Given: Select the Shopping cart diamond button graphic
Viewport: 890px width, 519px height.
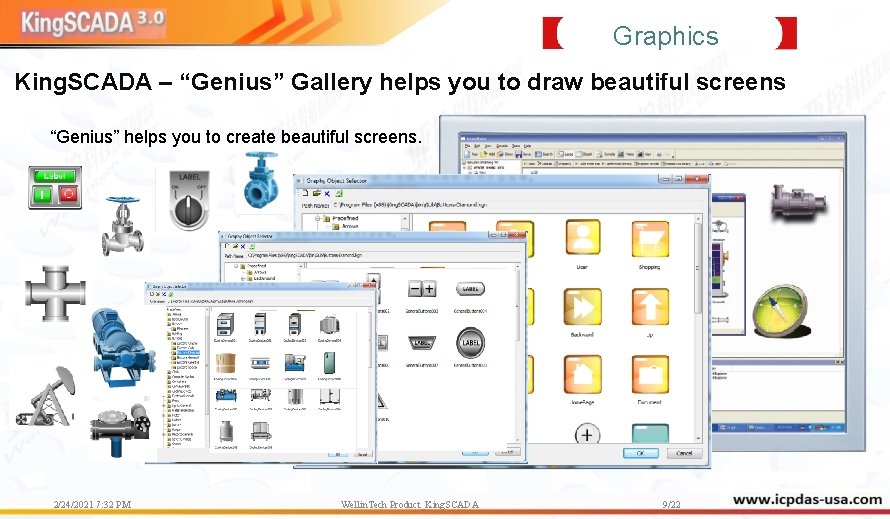Looking at the screenshot, I should 650,238.
